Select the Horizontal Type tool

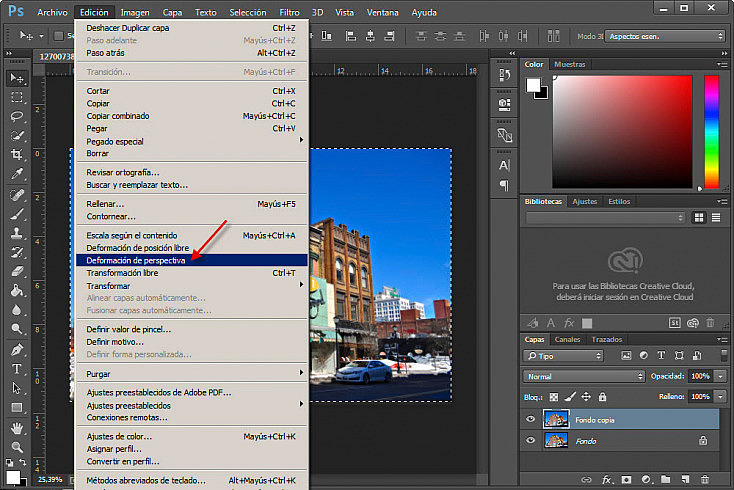click(x=17, y=369)
